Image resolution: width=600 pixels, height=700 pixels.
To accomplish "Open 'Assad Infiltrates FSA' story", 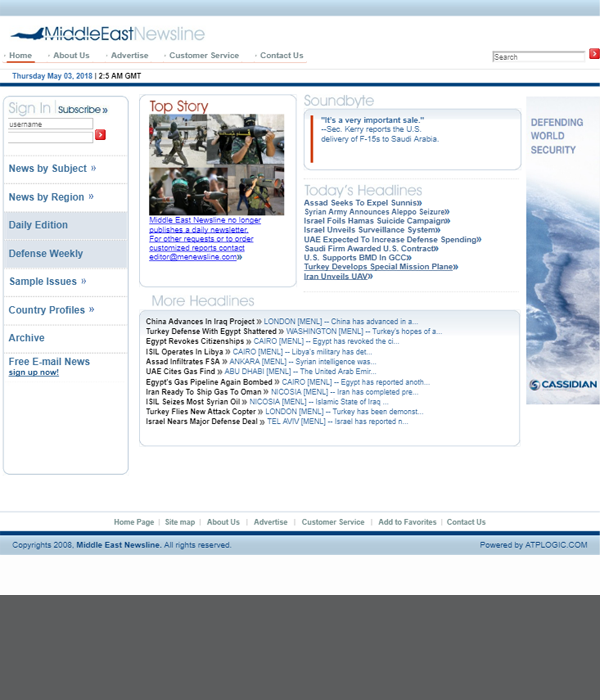I will point(183,362).
